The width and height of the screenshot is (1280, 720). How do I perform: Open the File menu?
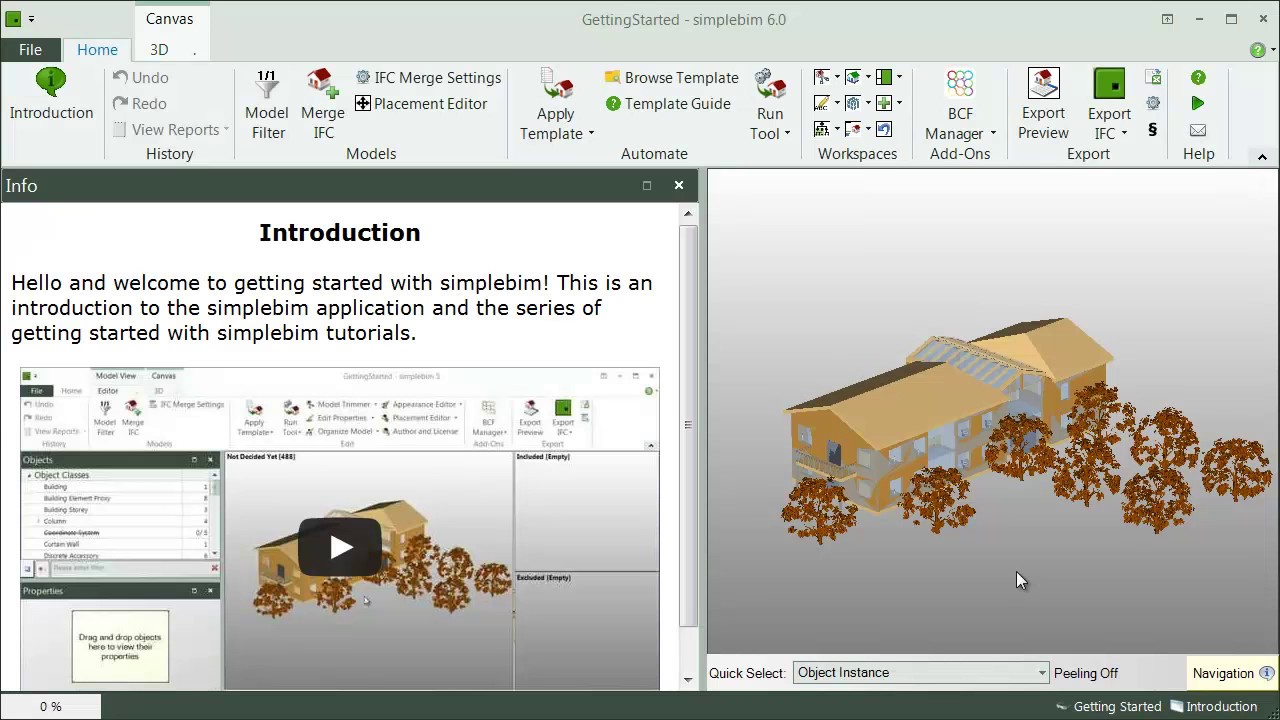(30, 50)
